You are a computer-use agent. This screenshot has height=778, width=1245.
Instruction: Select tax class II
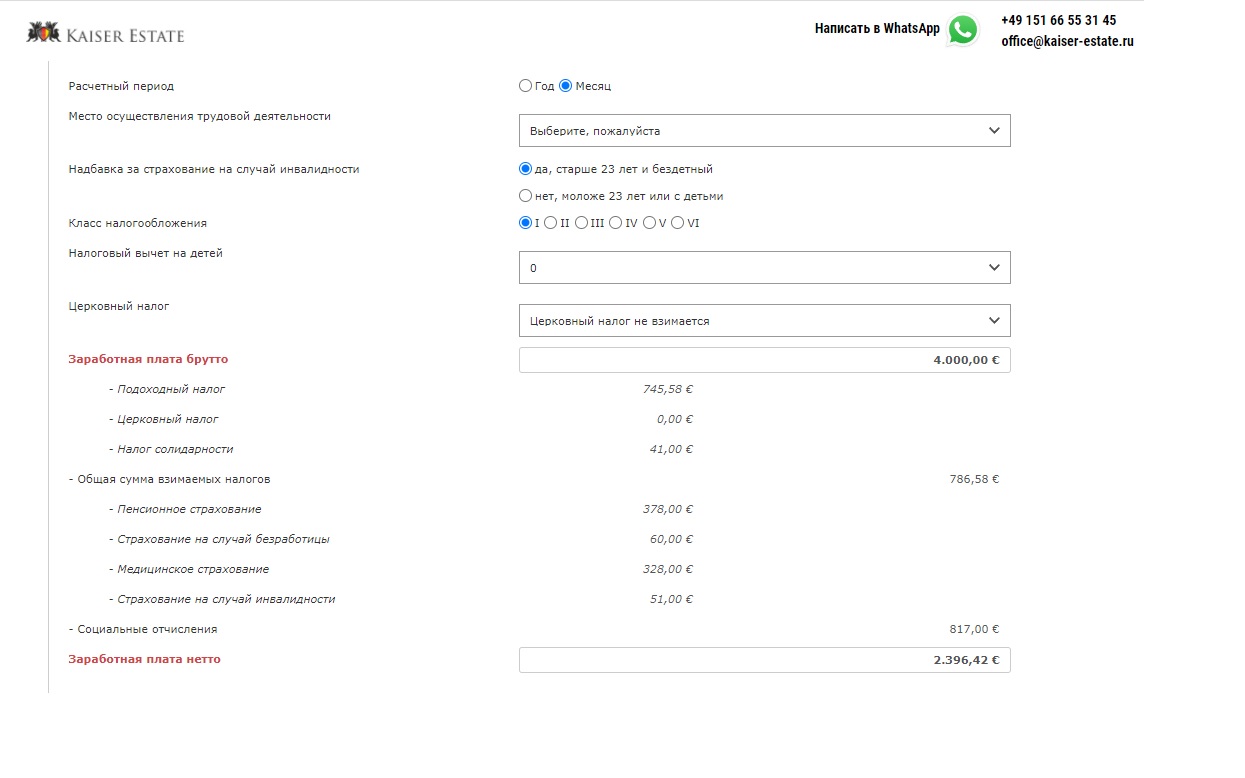551,223
